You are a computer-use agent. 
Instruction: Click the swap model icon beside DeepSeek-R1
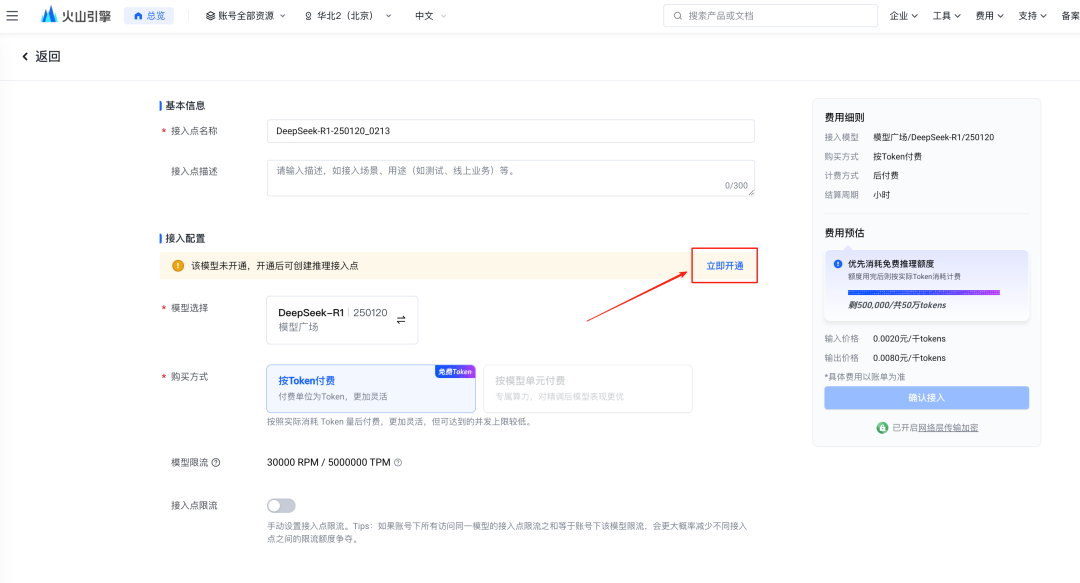click(401, 320)
